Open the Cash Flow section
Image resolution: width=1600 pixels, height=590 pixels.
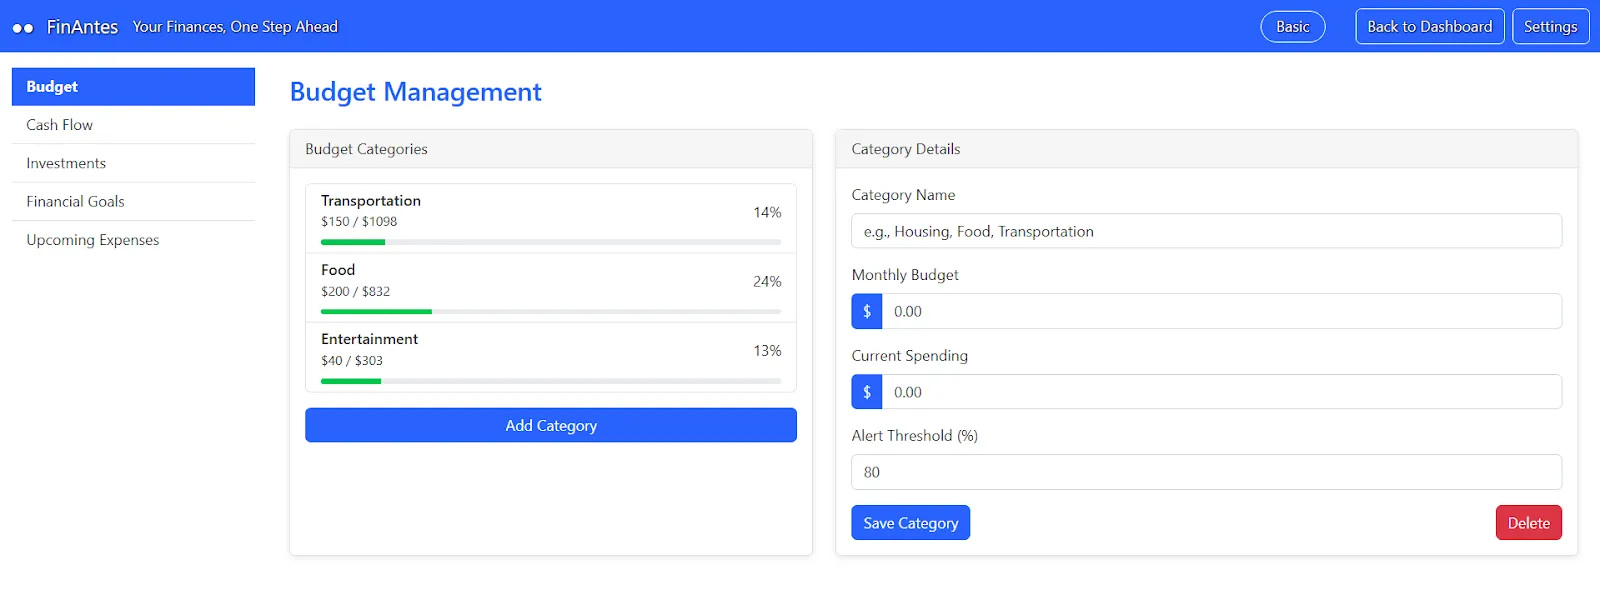point(60,125)
